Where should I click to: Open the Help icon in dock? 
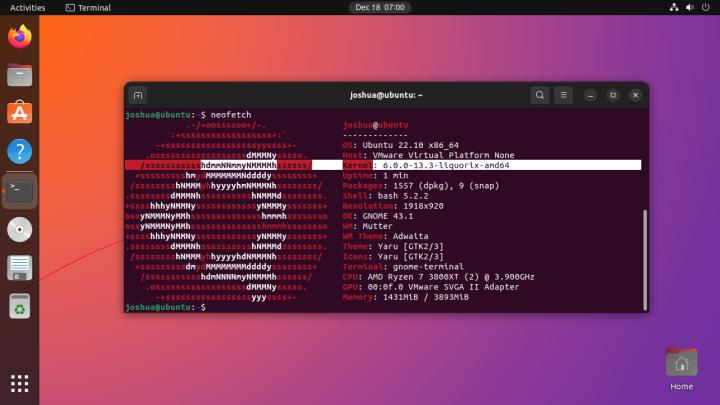(19, 152)
